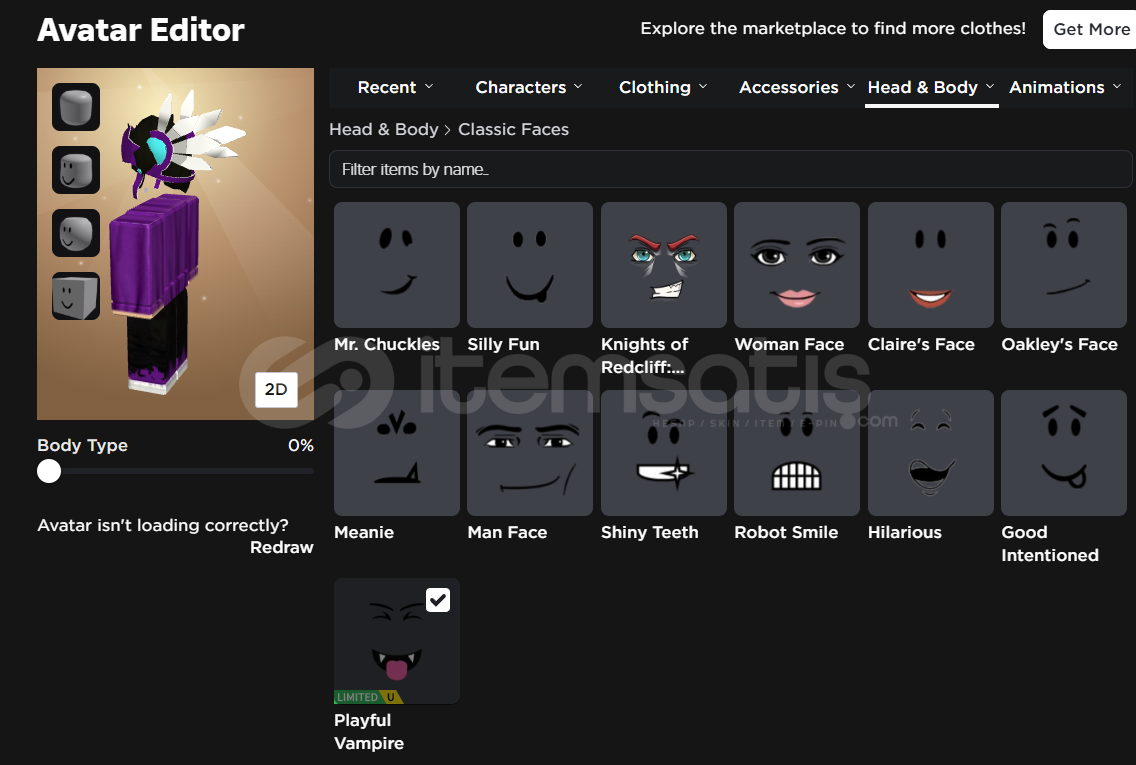Open the 'Mr. Chuckles' name label
The image size is (1136, 765).
[387, 345]
